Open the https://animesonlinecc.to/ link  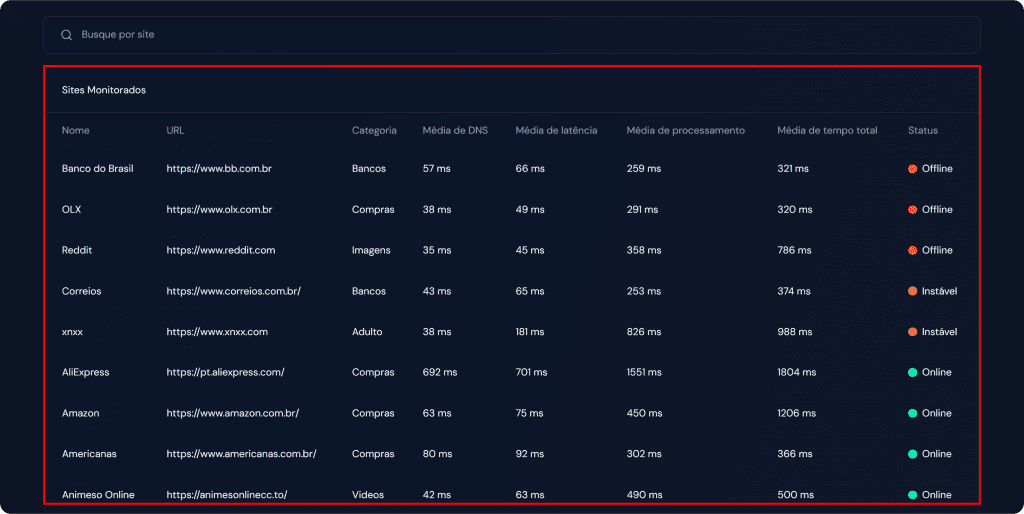[227, 495]
